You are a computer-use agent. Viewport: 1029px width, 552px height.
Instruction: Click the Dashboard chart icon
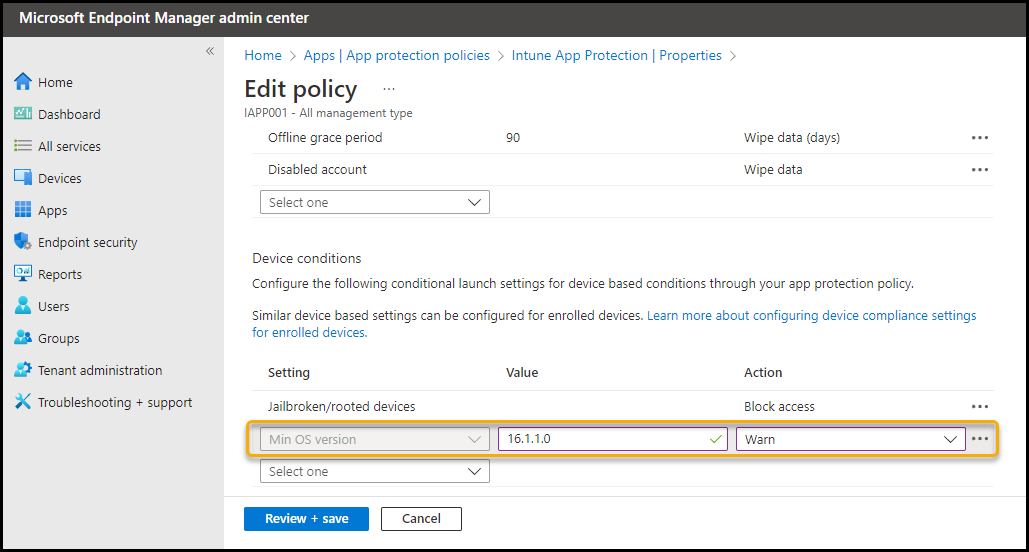coord(23,114)
